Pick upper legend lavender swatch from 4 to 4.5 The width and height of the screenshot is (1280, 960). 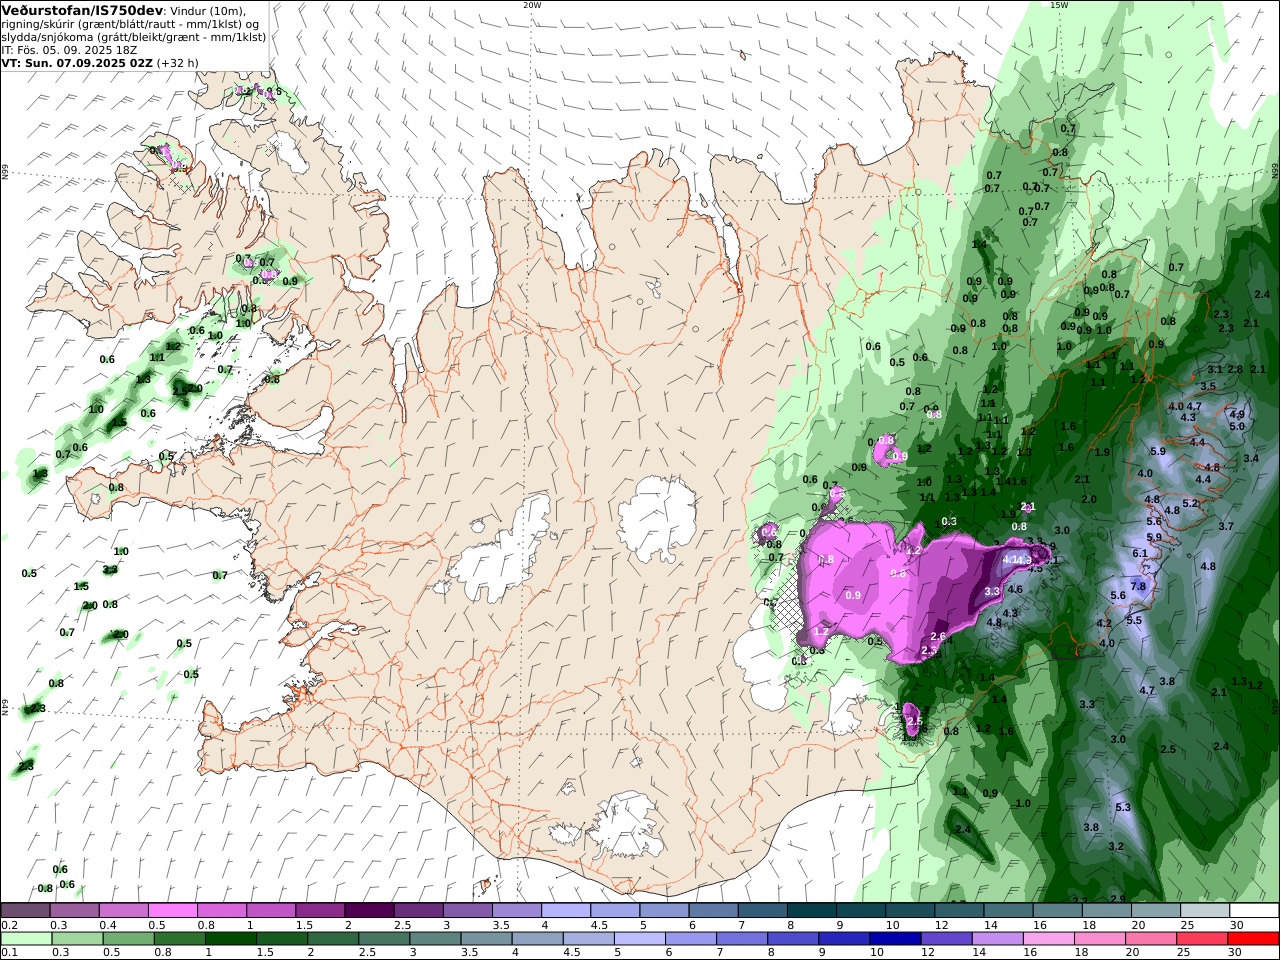pyautogui.click(x=565, y=910)
